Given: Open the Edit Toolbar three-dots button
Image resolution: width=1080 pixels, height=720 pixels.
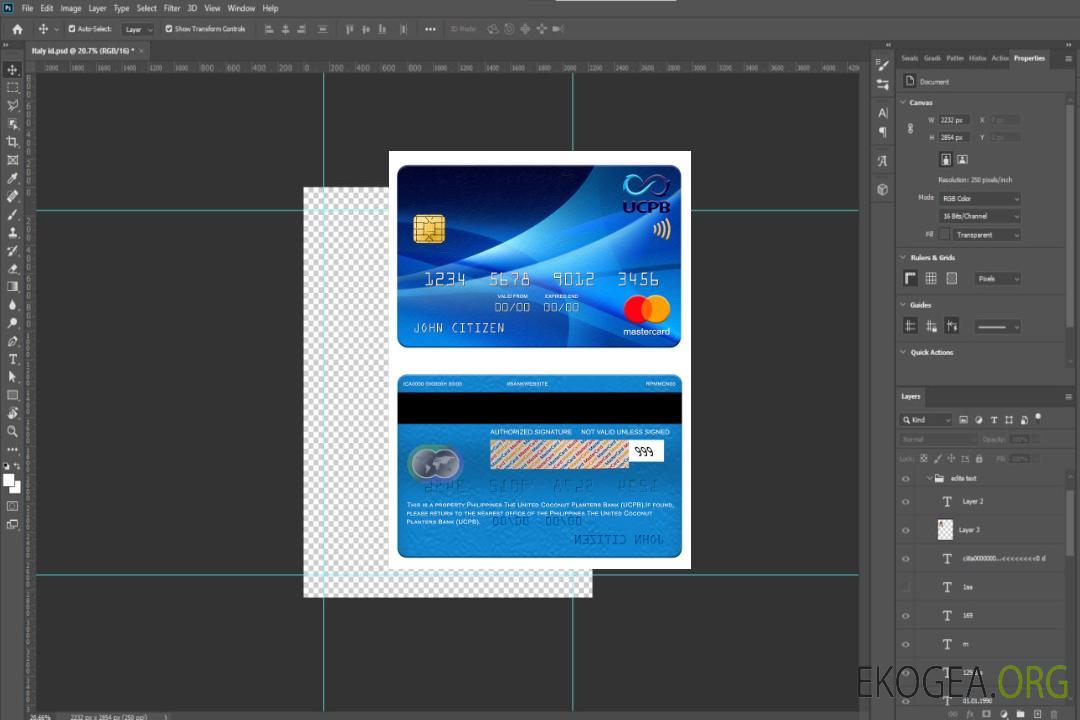Looking at the screenshot, I should pyautogui.click(x=12, y=449).
